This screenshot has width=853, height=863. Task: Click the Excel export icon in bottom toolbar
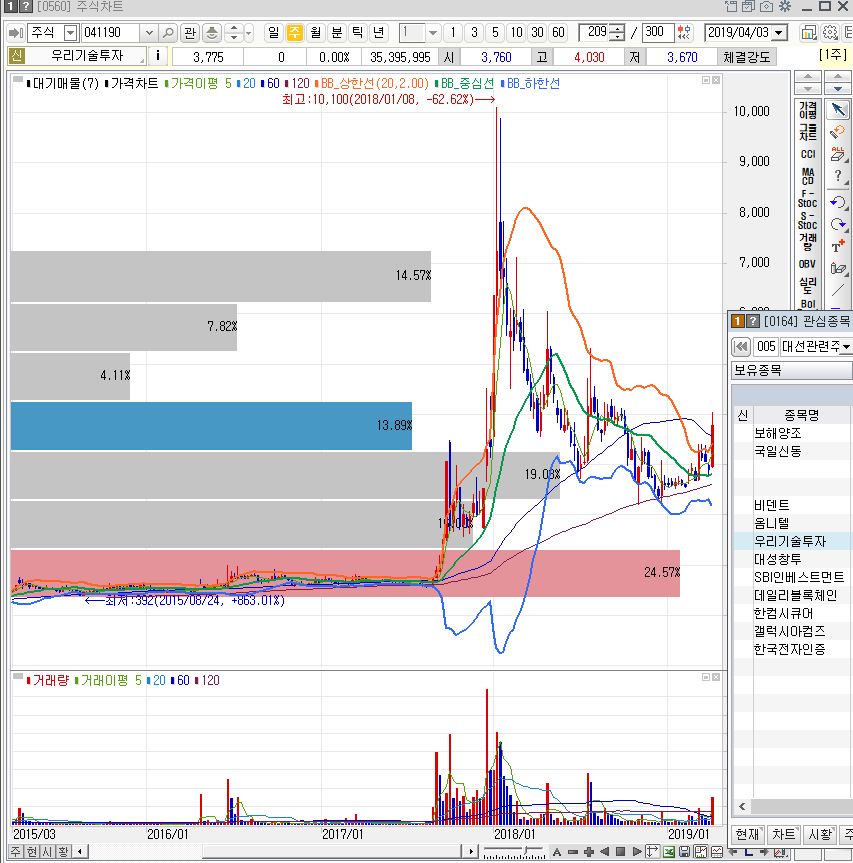tap(669, 851)
